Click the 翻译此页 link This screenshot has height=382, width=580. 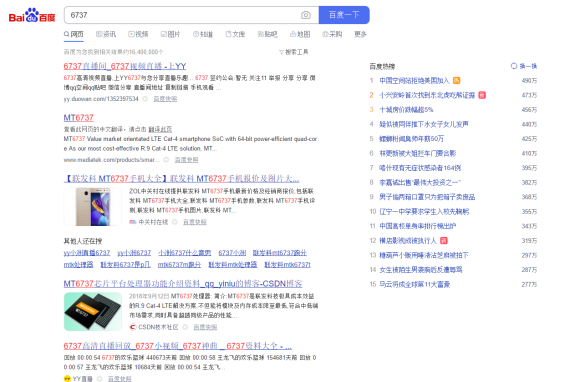[x=160, y=129]
